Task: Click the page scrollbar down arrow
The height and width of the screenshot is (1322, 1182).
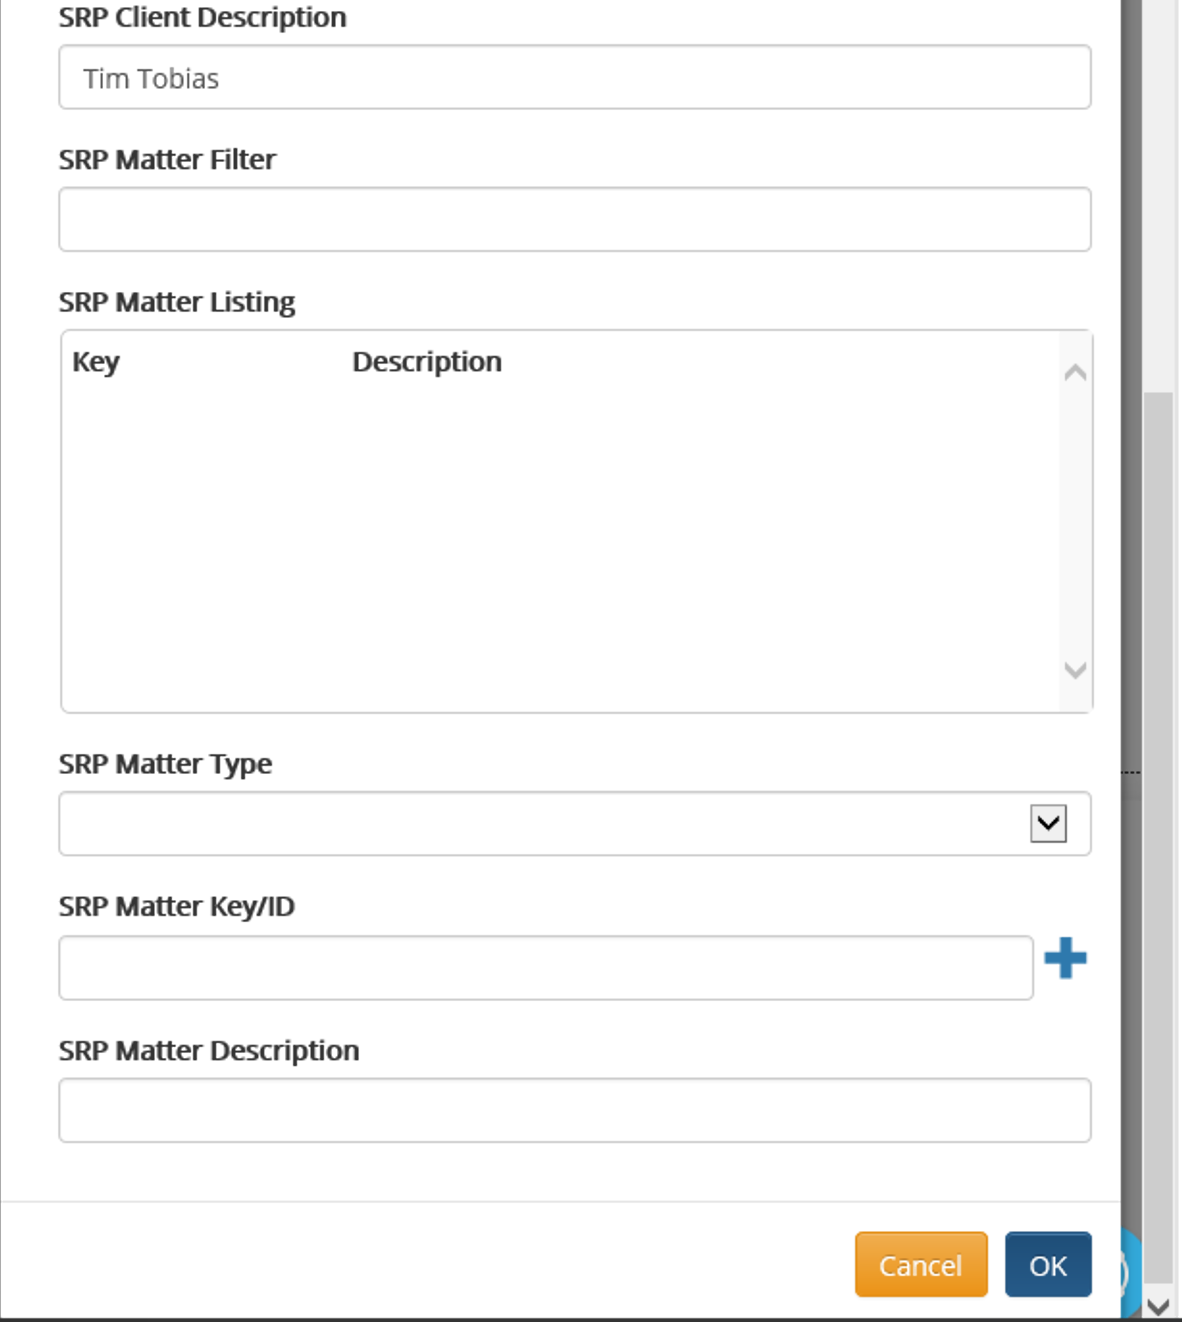Action: [1158, 1306]
